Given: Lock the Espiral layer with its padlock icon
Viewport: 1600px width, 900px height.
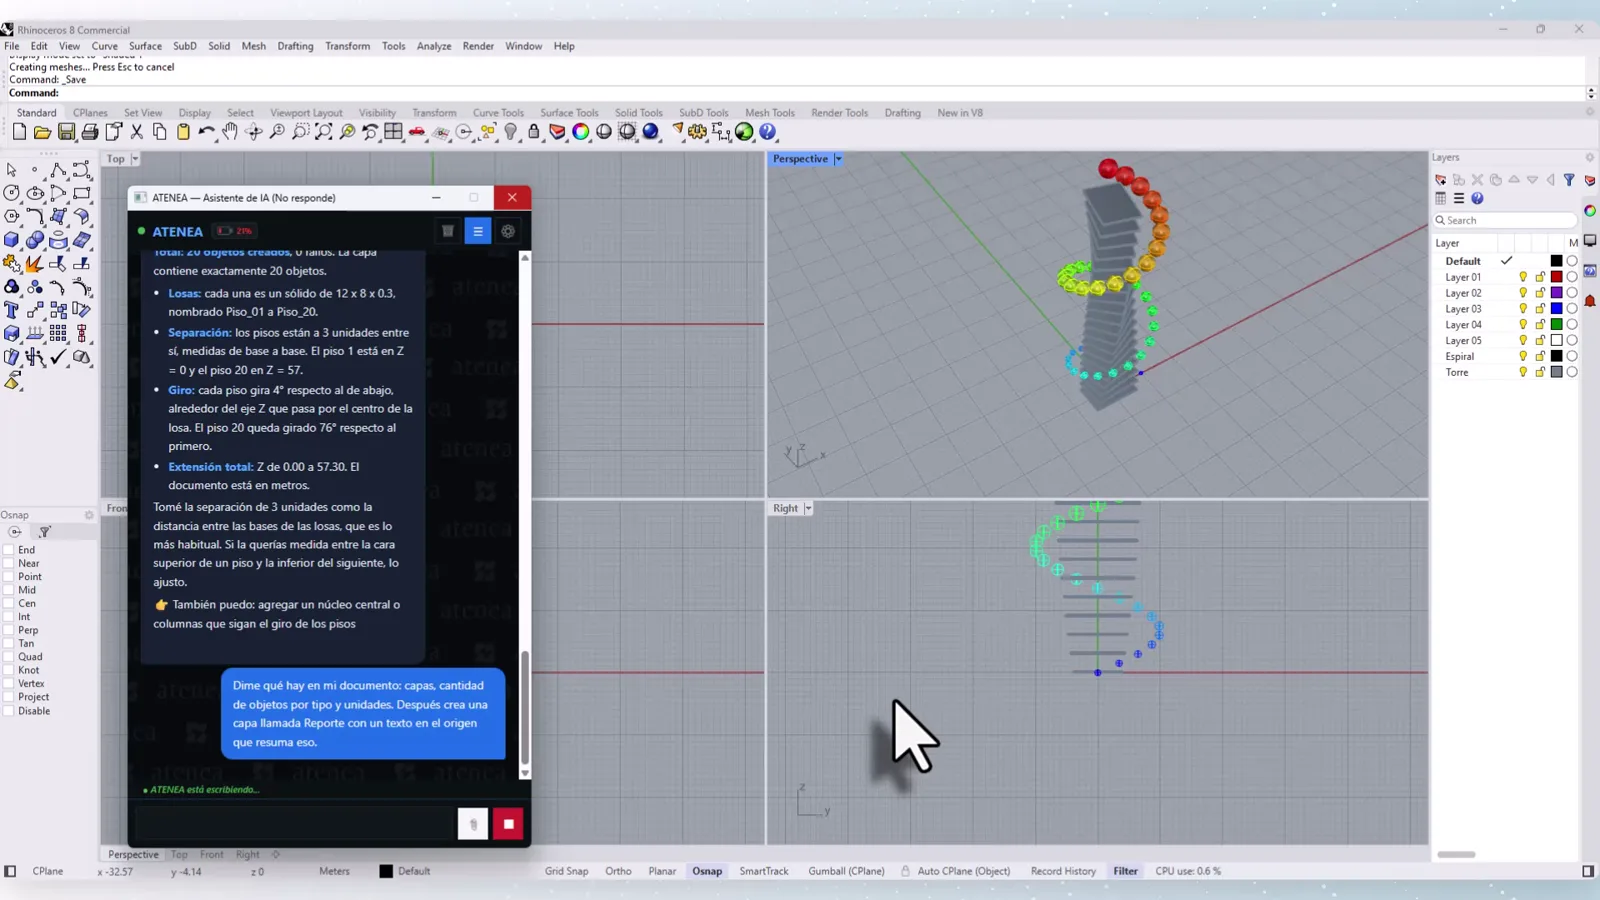Looking at the screenshot, I should [1540, 356].
